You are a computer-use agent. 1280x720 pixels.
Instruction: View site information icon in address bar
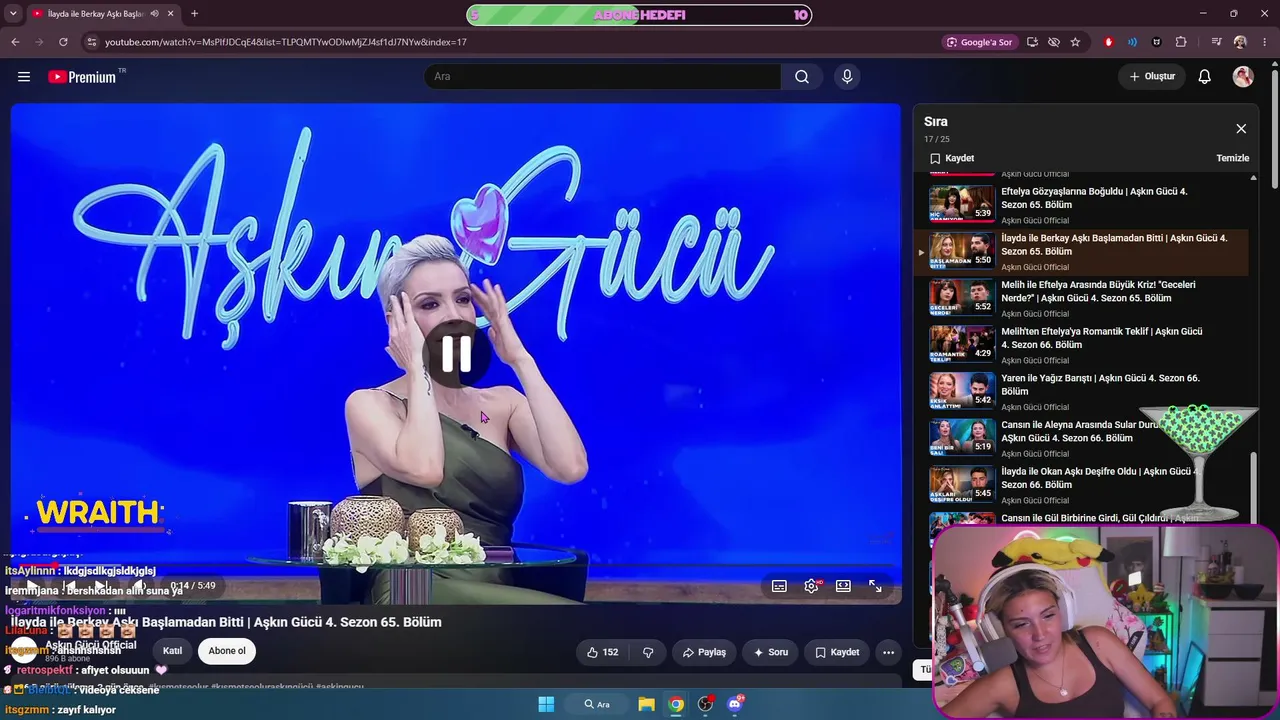point(92,42)
